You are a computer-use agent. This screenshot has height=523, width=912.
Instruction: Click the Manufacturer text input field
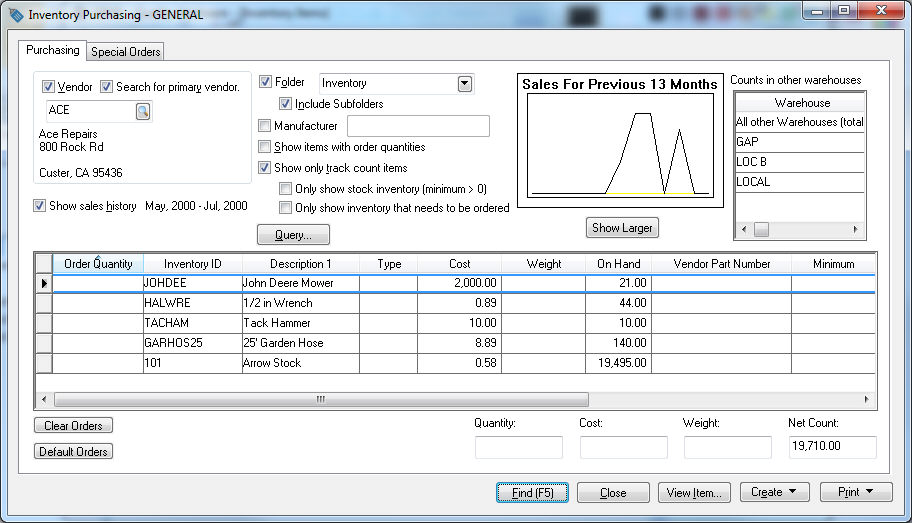coord(417,126)
